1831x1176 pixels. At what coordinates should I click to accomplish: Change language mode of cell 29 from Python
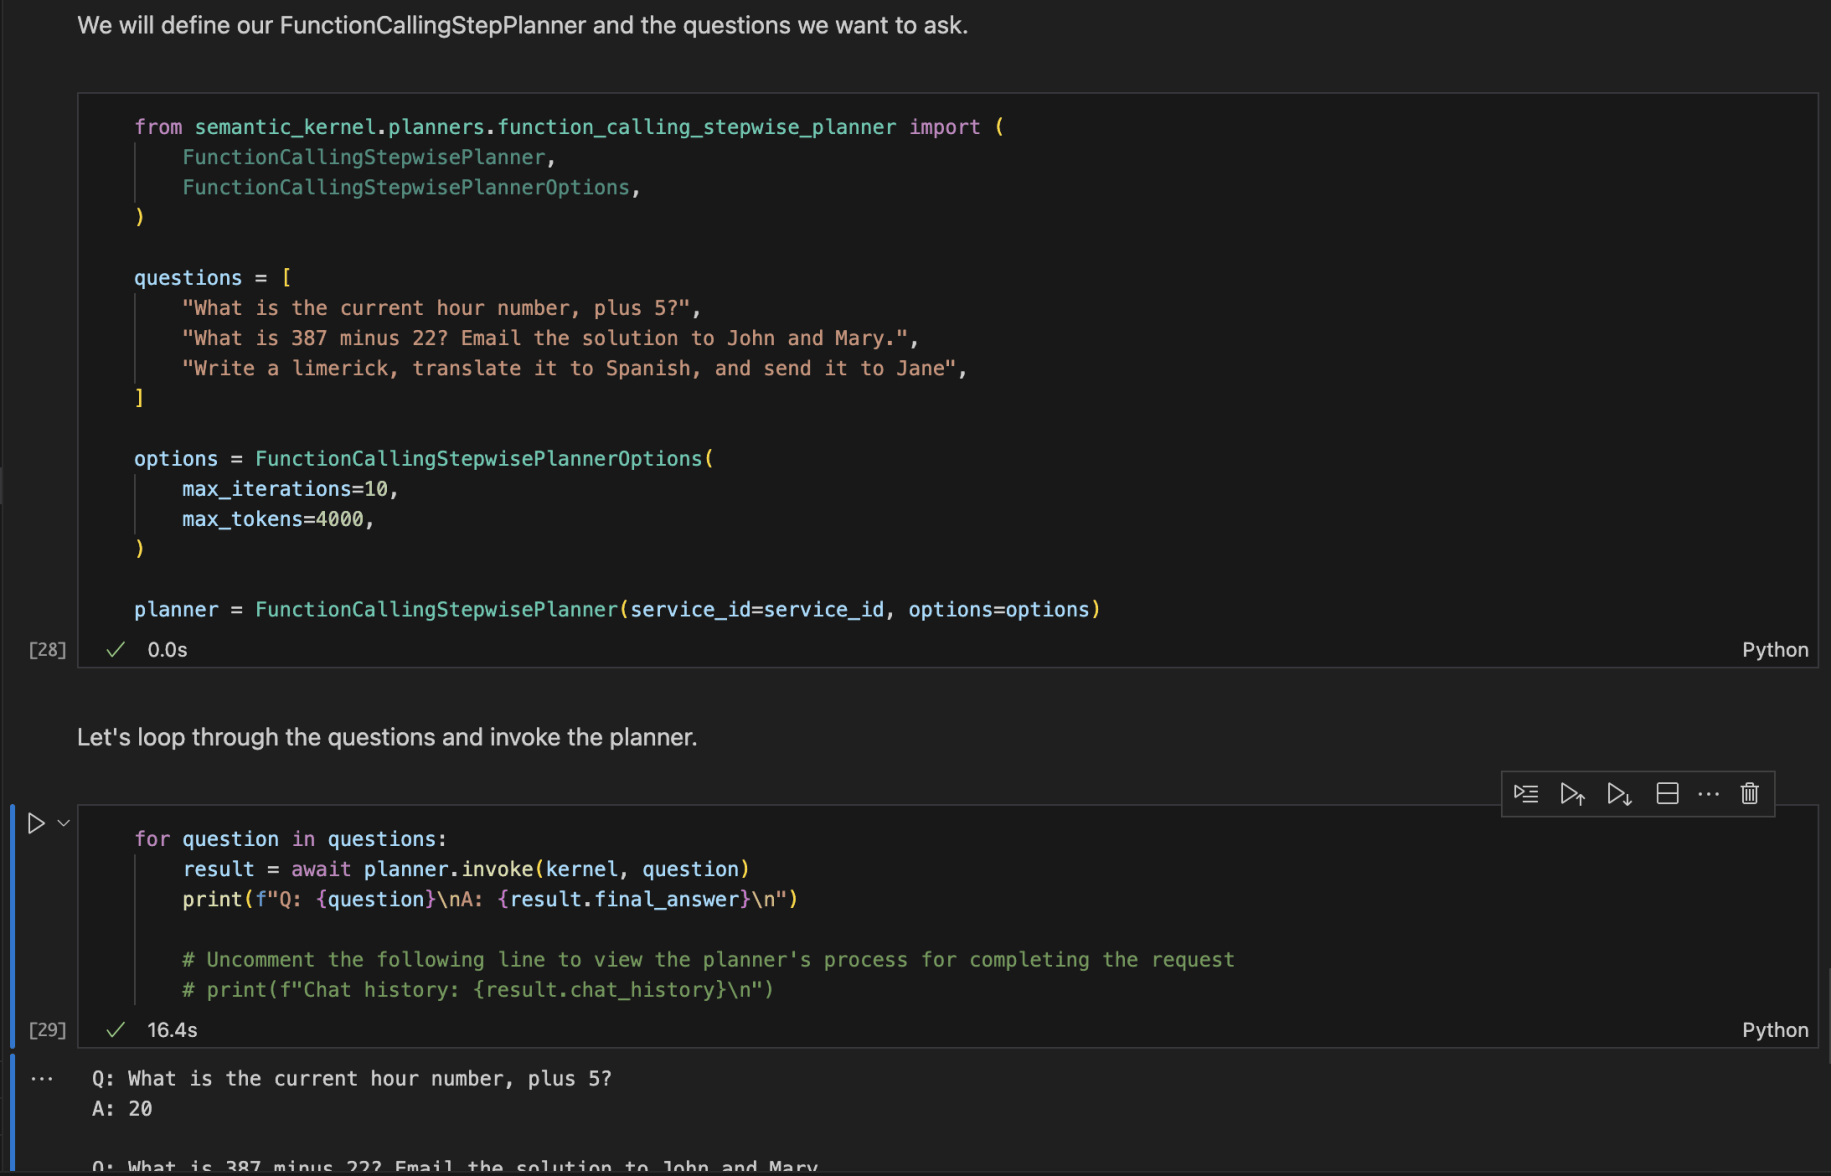tap(1774, 1030)
